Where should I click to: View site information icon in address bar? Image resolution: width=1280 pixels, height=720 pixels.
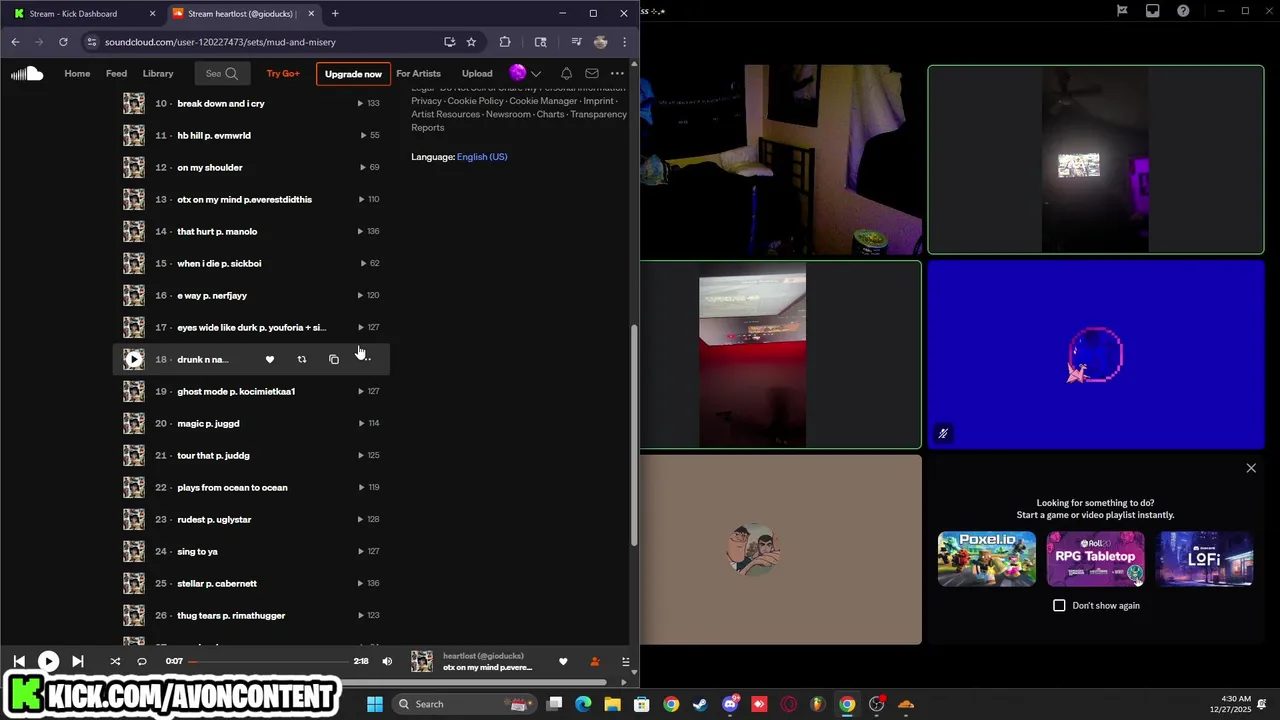(x=91, y=42)
